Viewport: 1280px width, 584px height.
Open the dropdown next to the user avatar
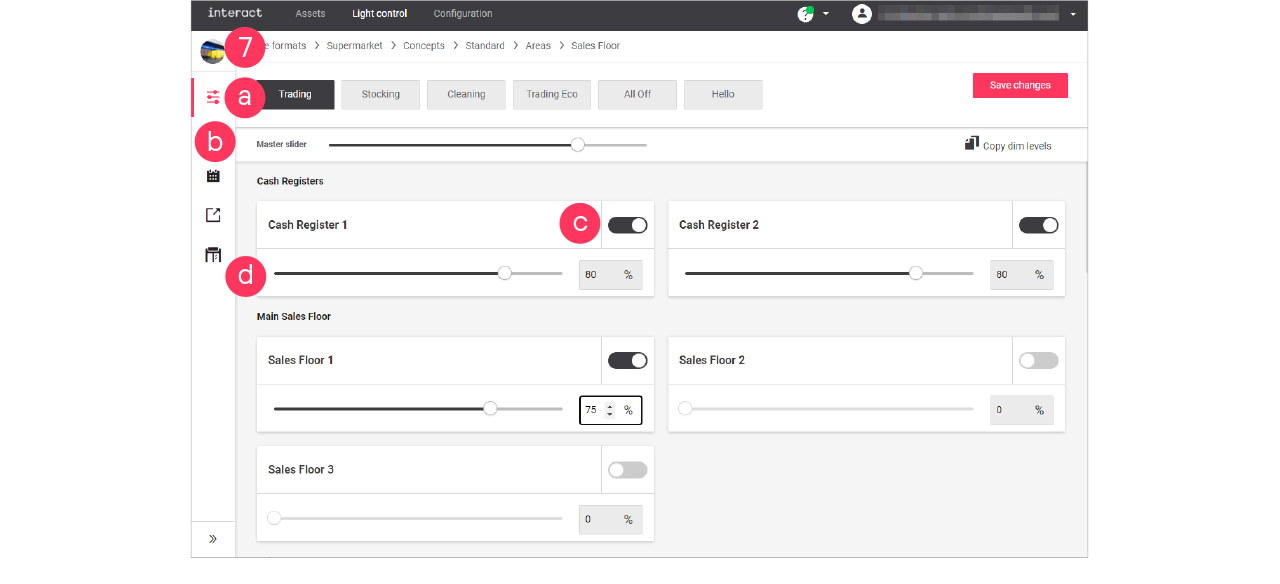(x=1072, y=14)
